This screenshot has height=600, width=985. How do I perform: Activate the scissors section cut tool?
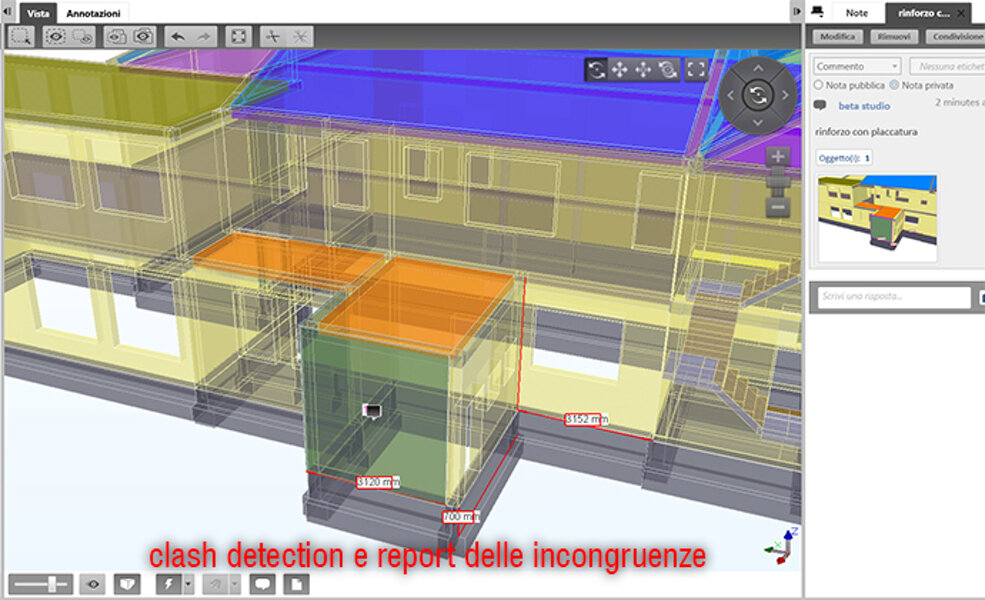272,36
